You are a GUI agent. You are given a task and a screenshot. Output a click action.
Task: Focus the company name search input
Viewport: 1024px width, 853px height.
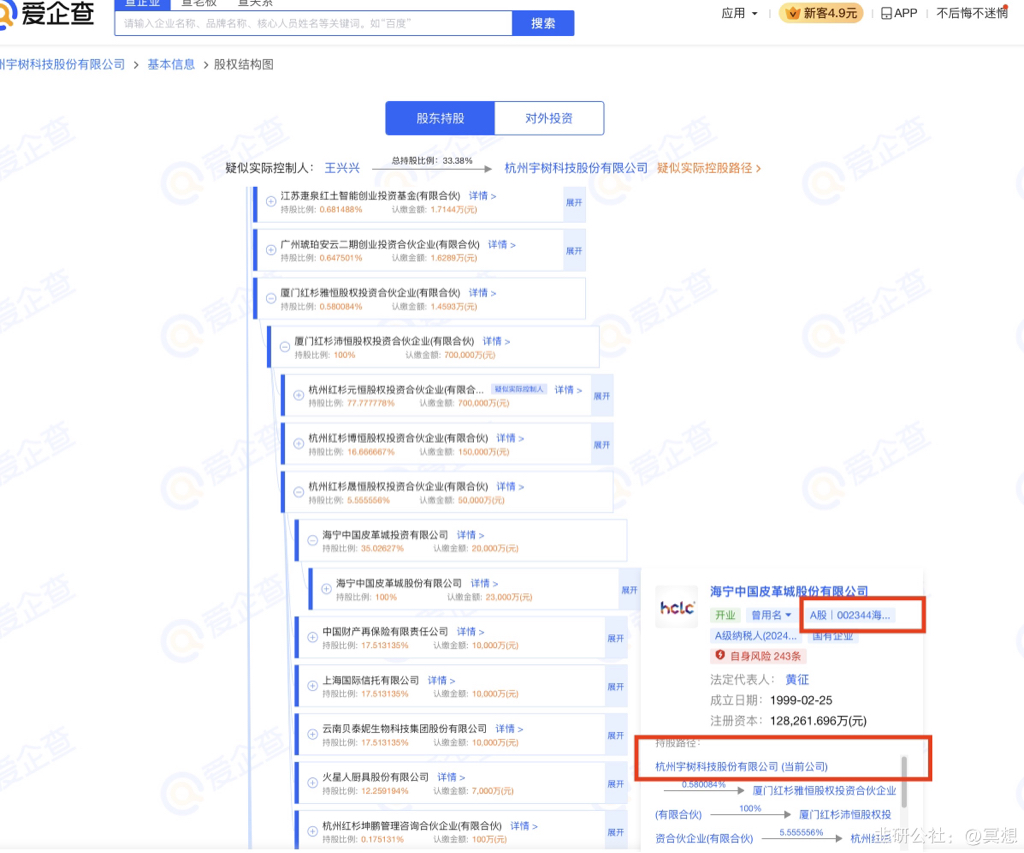coord(313,24)
